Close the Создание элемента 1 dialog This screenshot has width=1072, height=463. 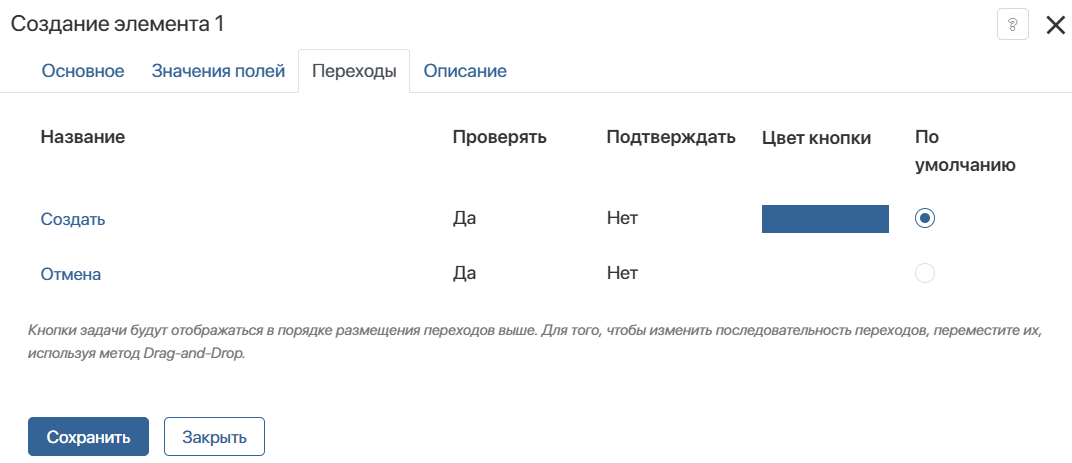point(1056,25)
